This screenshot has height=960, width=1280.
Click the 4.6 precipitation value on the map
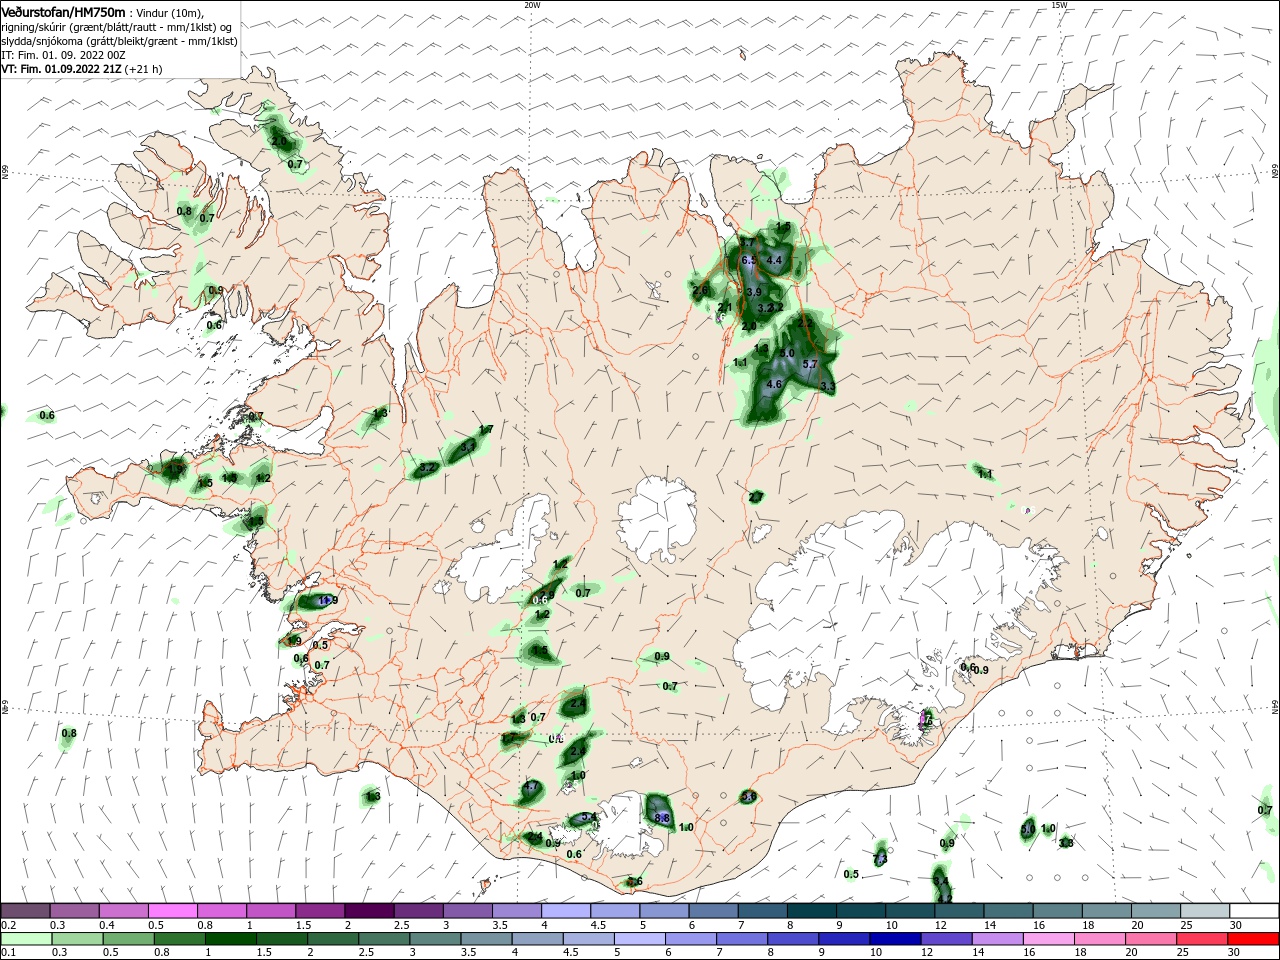pos(774,384)
